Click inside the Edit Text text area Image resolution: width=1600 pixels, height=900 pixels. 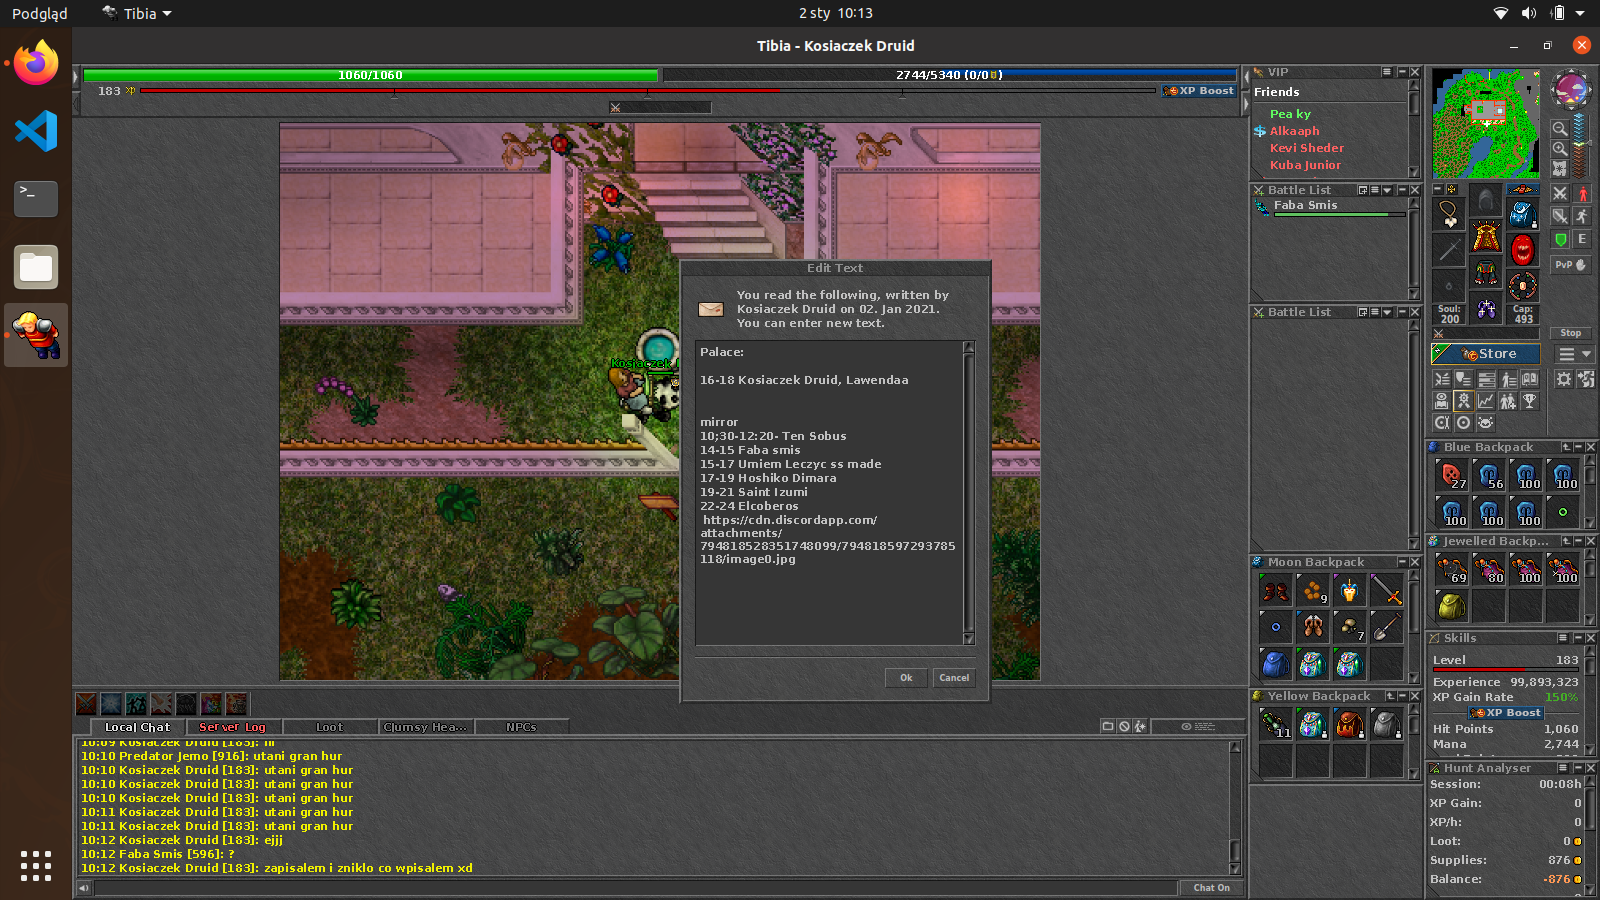pyautogui.click(x=829, y=493)
